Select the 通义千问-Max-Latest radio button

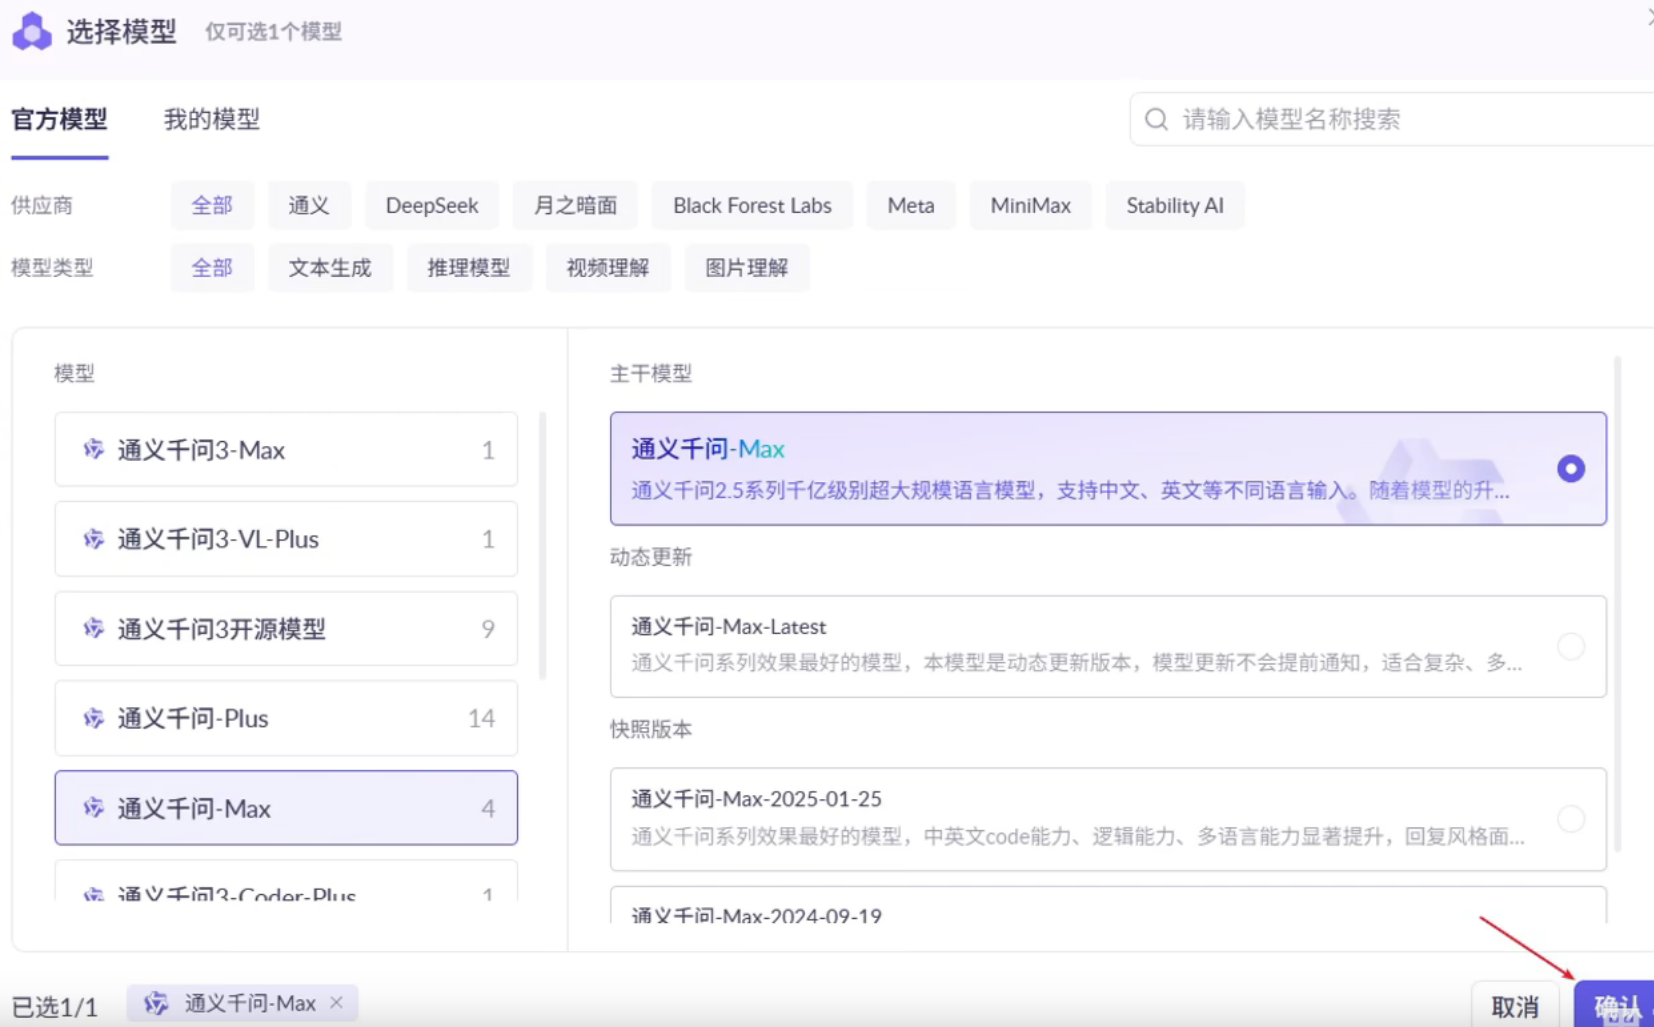coord(1571,646)
